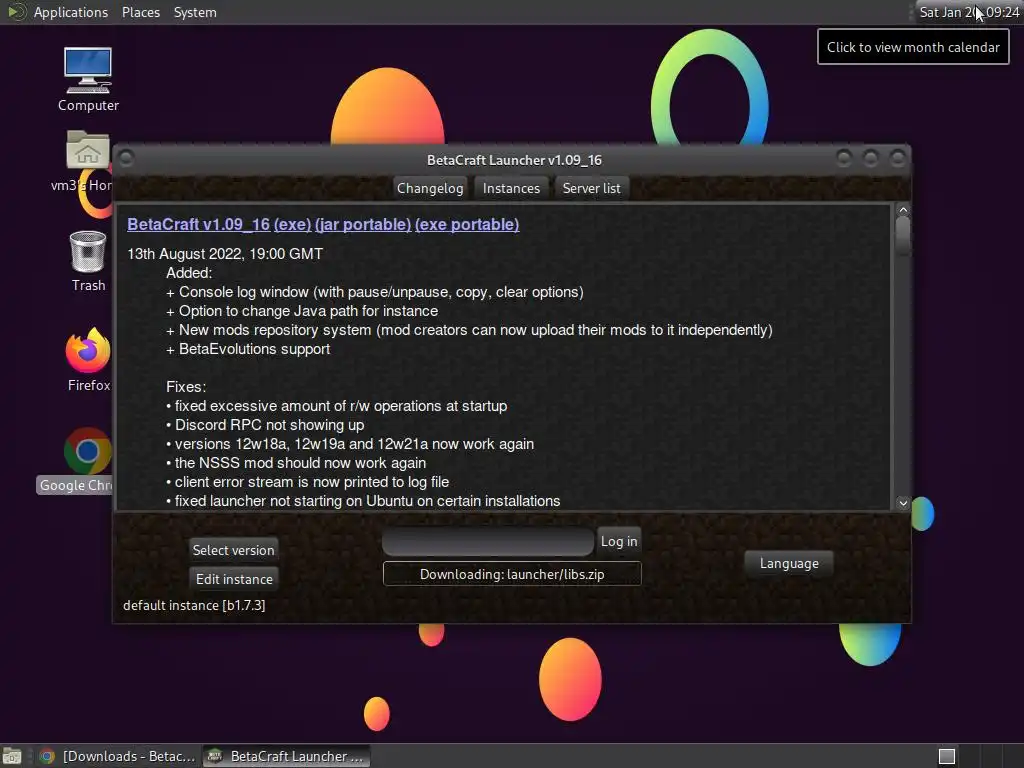The height and width of the screenshot is (768, 1024).
Task: Open the Computer desktop icon
Action: (x=88, y=79)
